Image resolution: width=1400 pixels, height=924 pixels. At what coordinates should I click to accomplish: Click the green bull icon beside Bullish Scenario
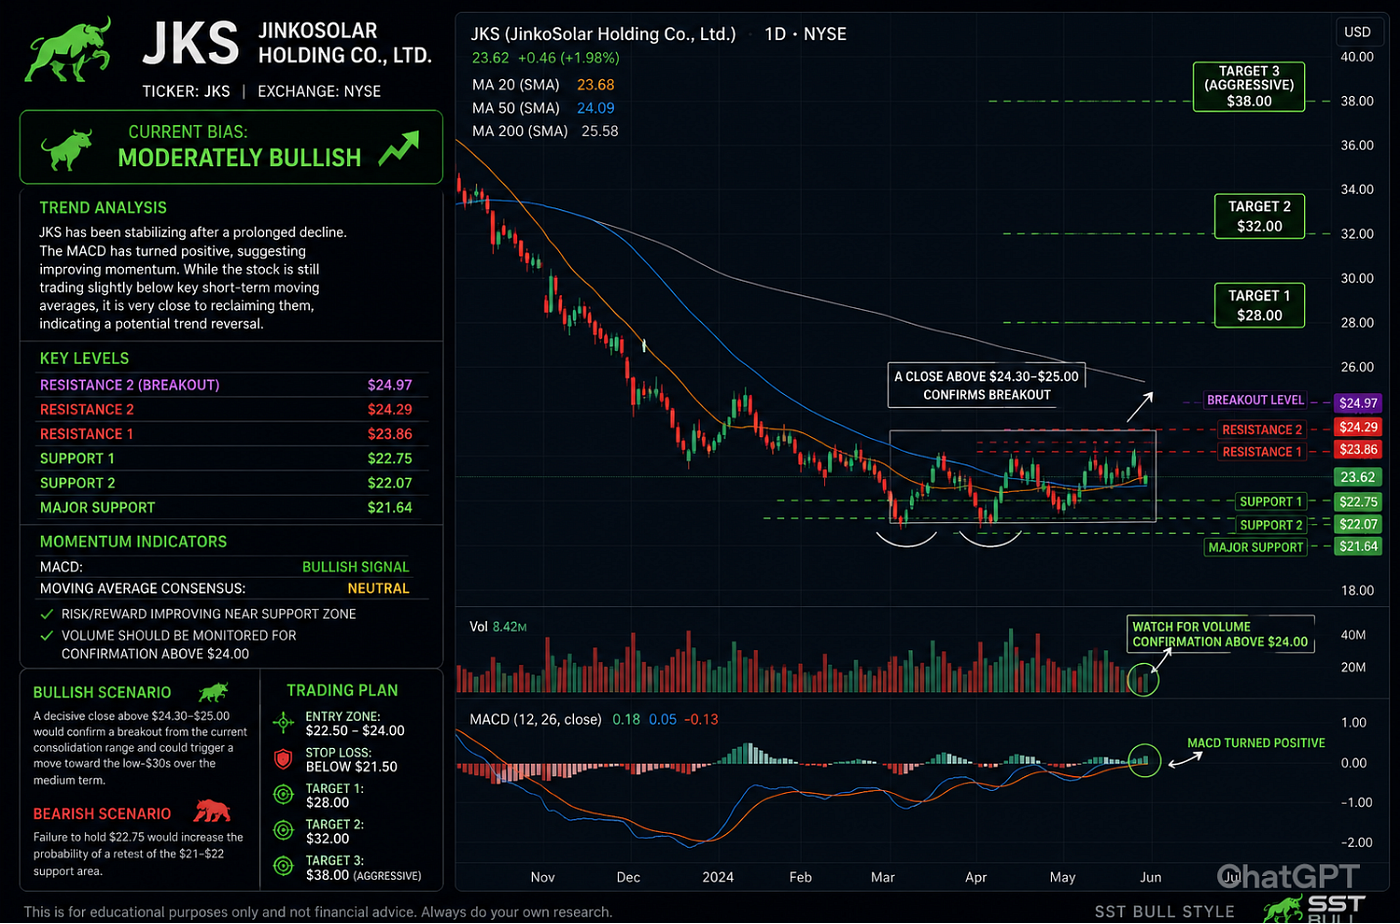(x=212, y=691)
